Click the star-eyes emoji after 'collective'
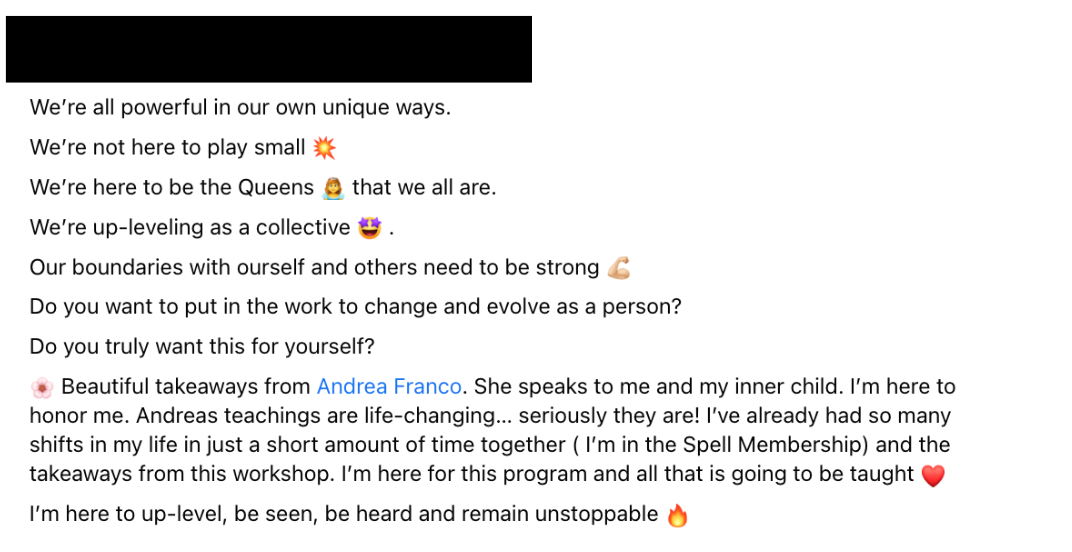The width and height of the screenshot is (1072, 552). tap(369, 227)
